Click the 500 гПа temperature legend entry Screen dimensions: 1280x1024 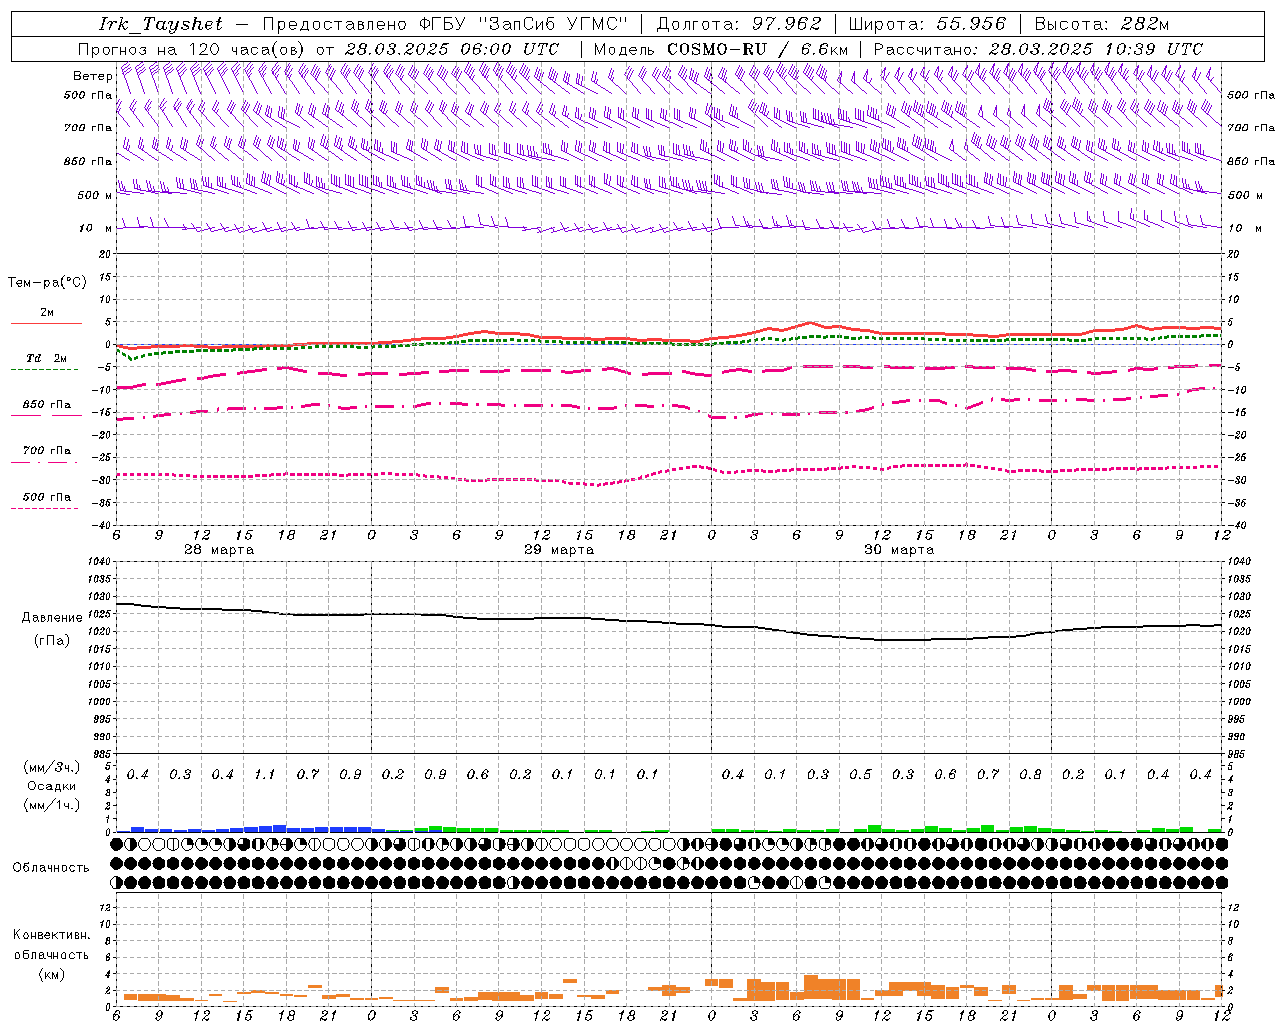[47, 496]
